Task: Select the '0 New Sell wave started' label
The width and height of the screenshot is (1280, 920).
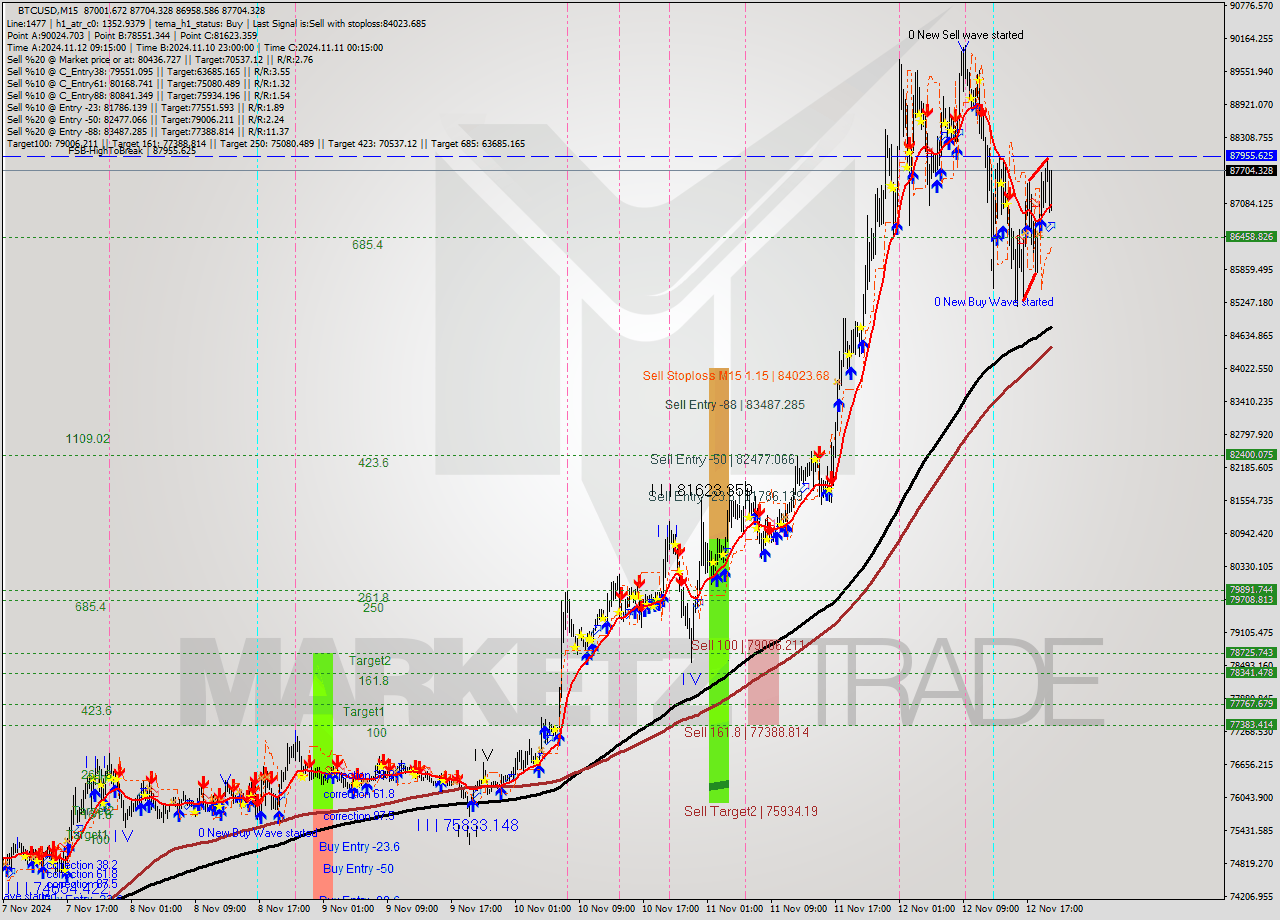Action: [x=965, y=35]
